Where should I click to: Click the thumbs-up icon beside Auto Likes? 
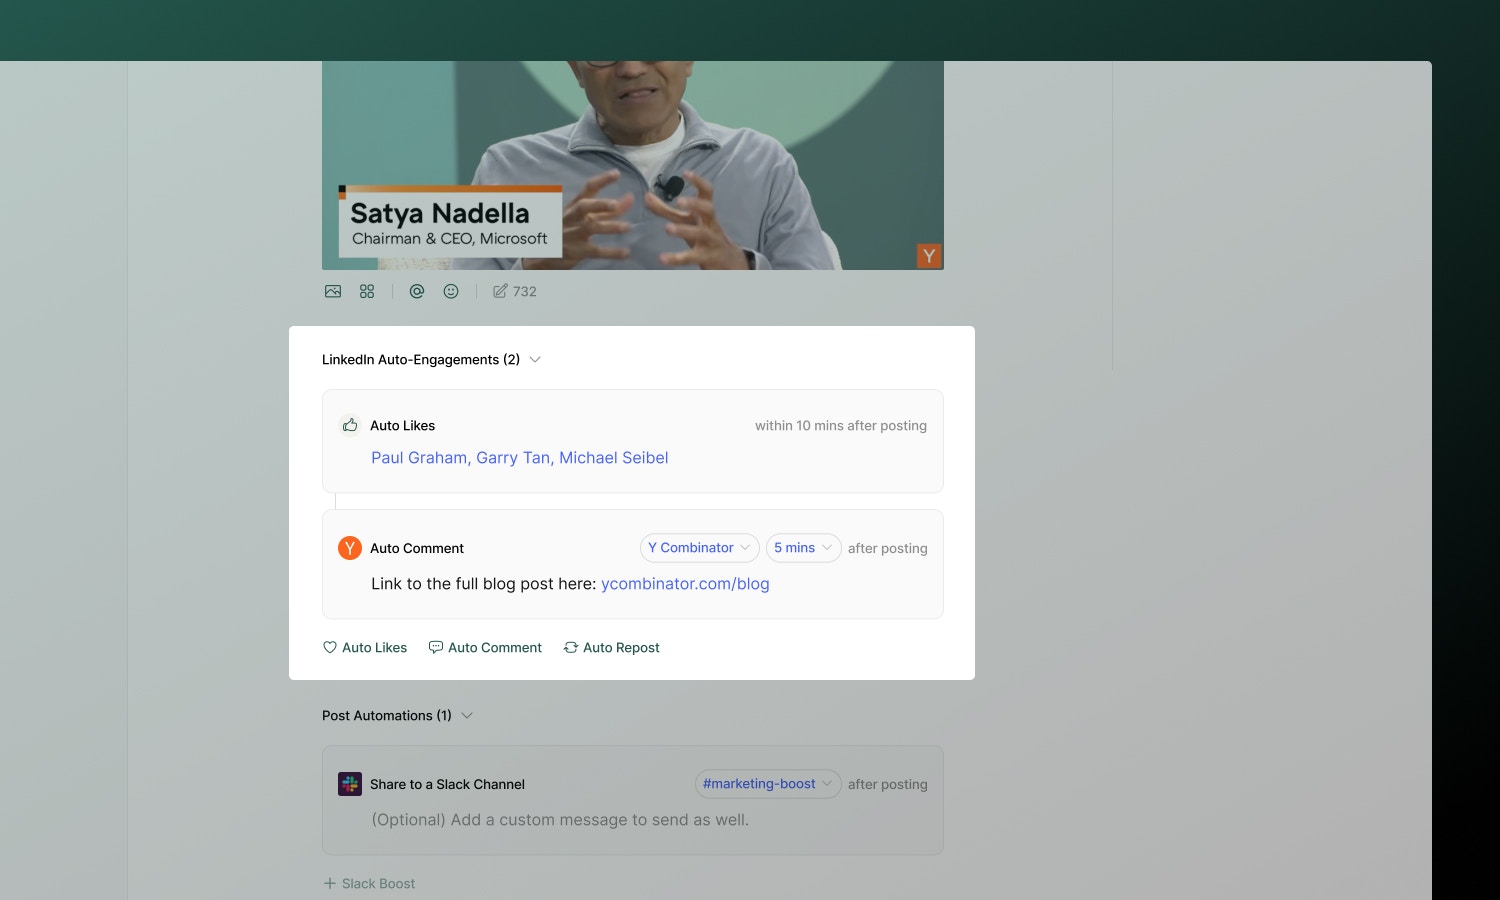349,424
